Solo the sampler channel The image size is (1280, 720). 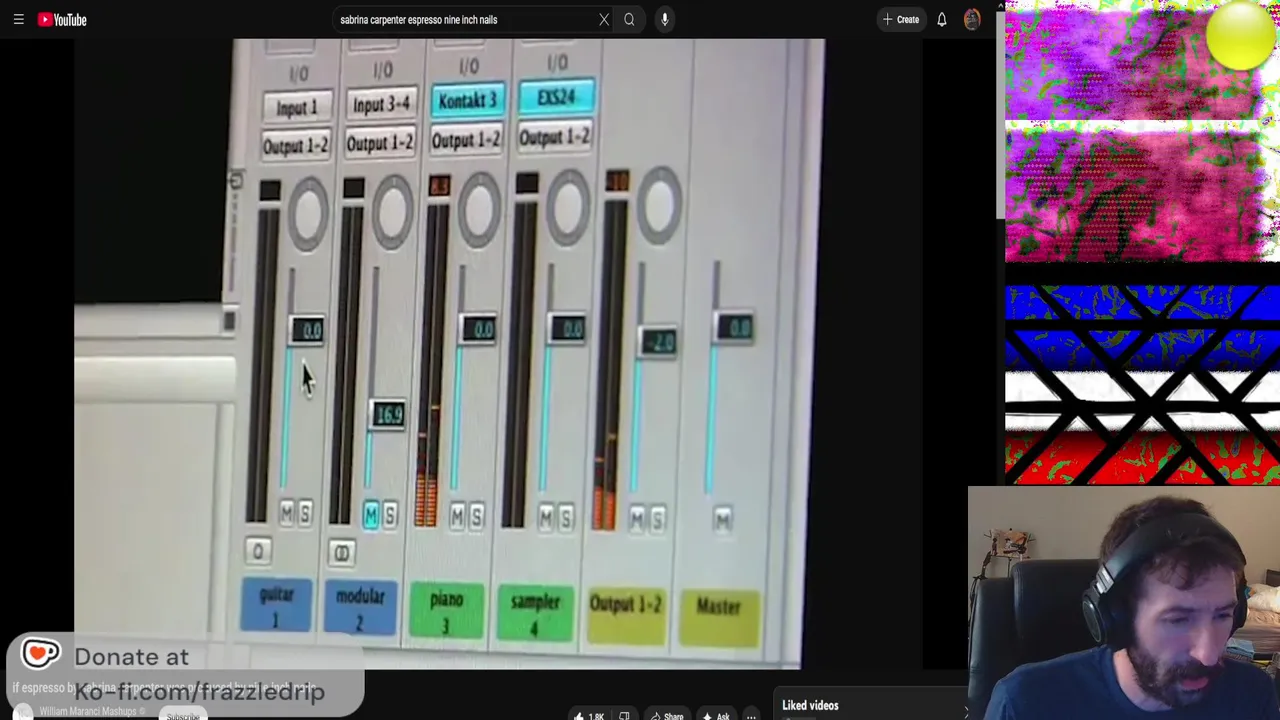point(566,517)
